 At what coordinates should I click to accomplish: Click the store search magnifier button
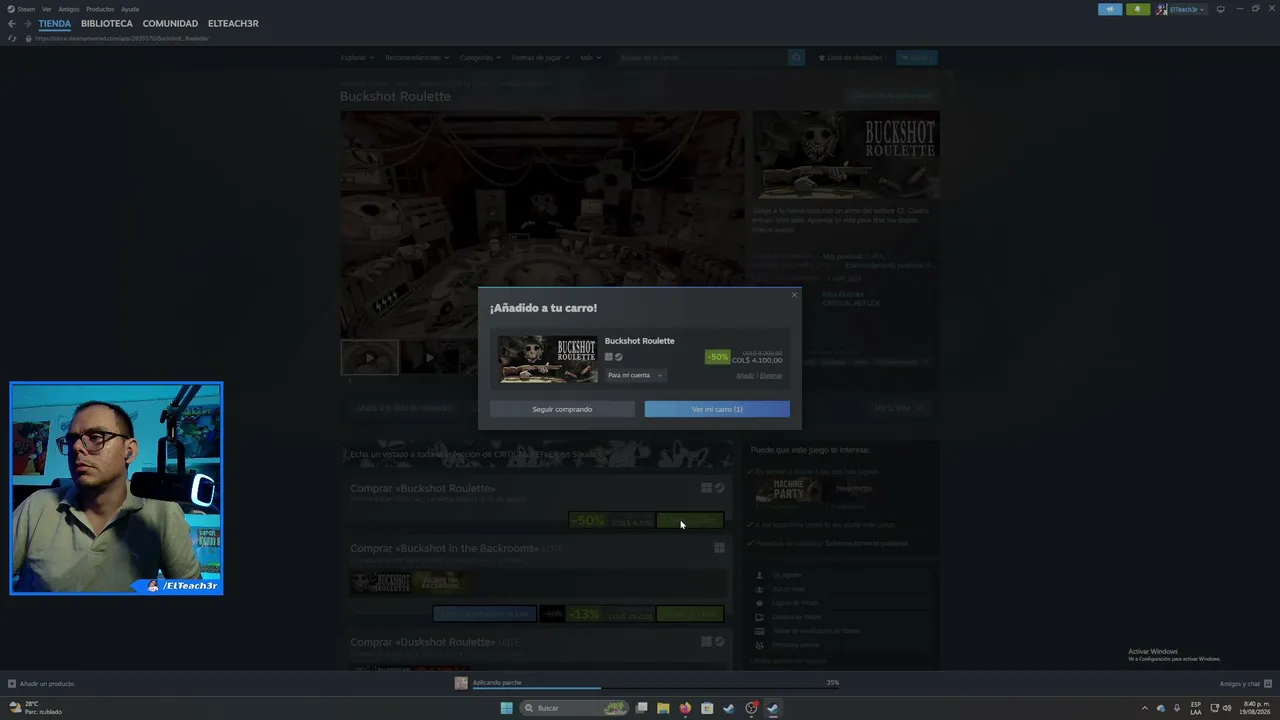click(796, 58)
